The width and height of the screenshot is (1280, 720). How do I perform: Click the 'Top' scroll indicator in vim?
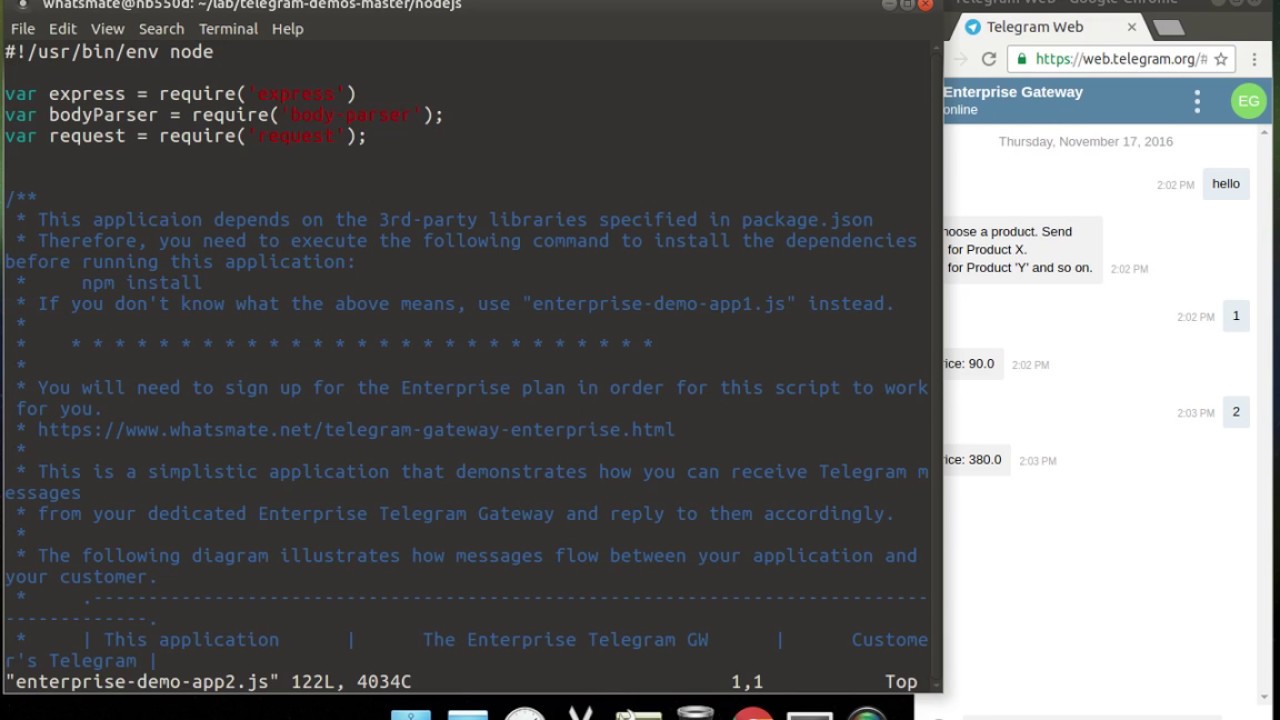(x=901, y=682)
